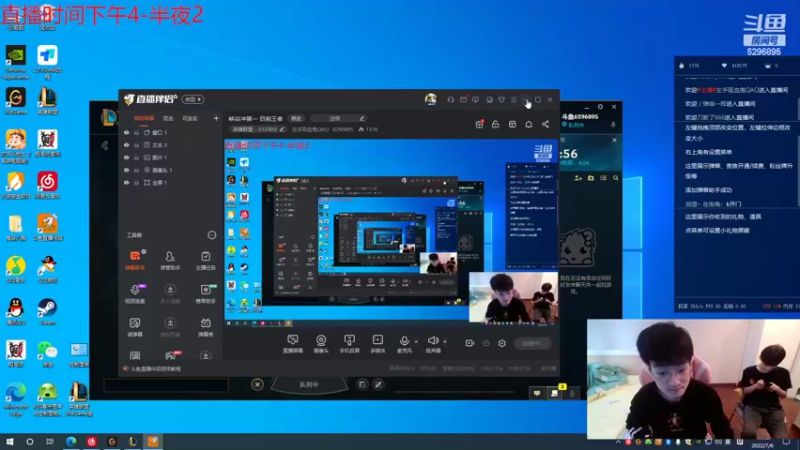Viewport: 800px width, 450px height.
Task: Click the add friend icon in League client
Action: point(578,178)
